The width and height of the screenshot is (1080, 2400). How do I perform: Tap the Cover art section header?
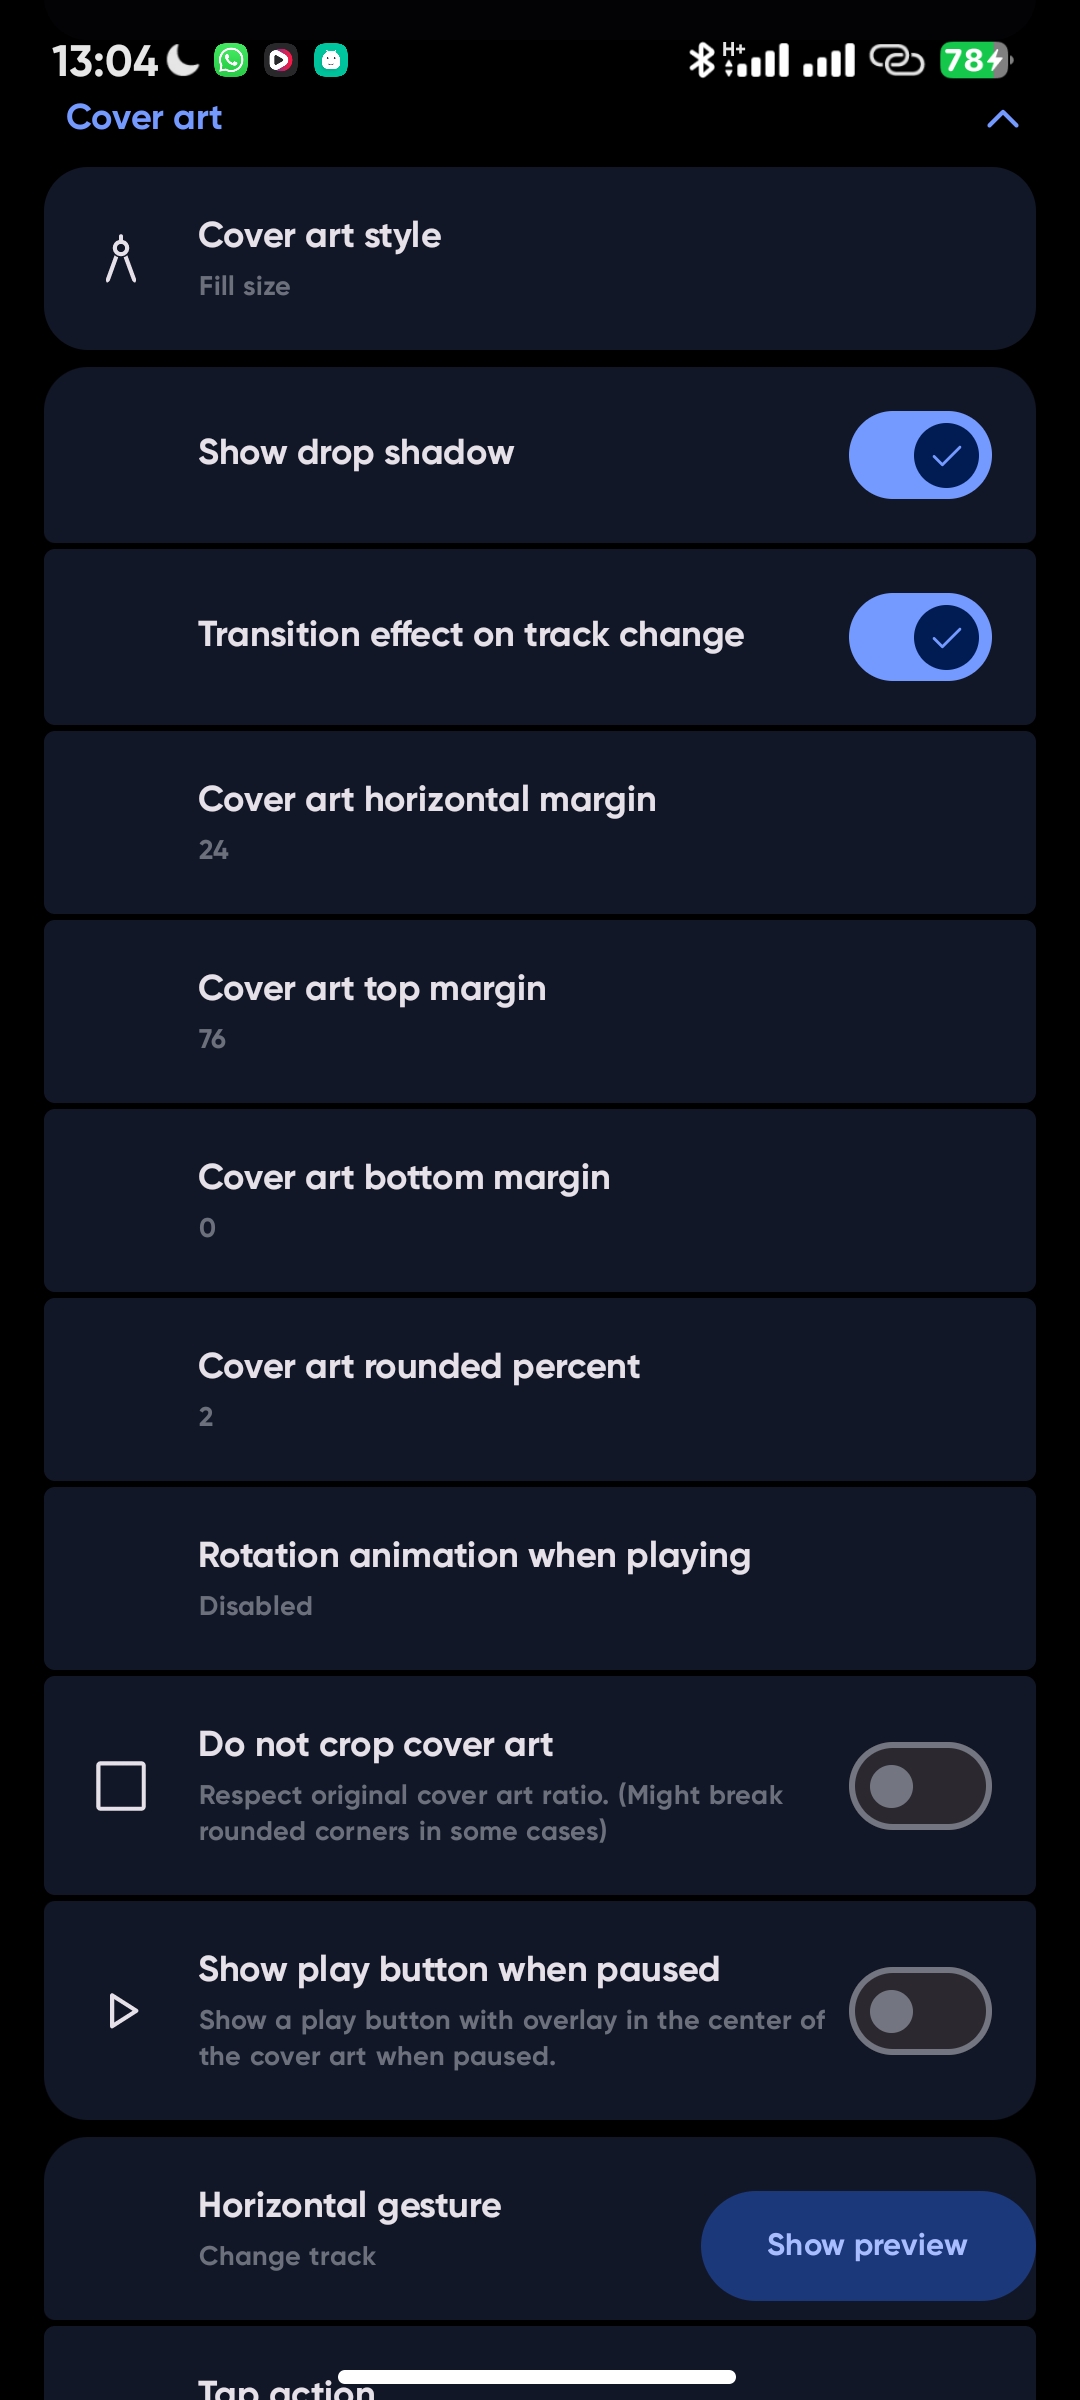click(145, 118)
